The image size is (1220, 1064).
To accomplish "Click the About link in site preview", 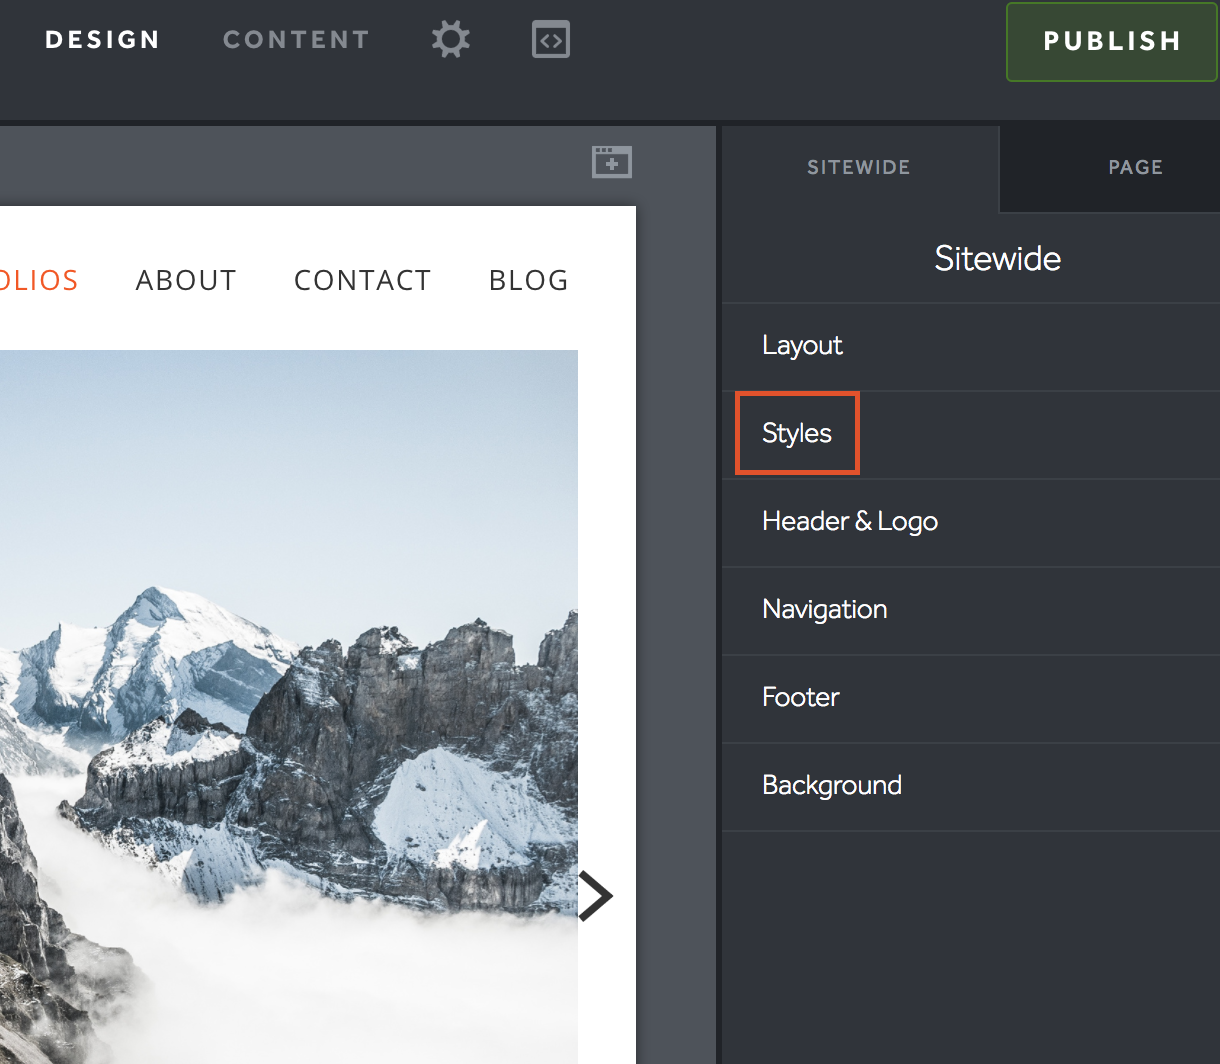I will (186, 281).
